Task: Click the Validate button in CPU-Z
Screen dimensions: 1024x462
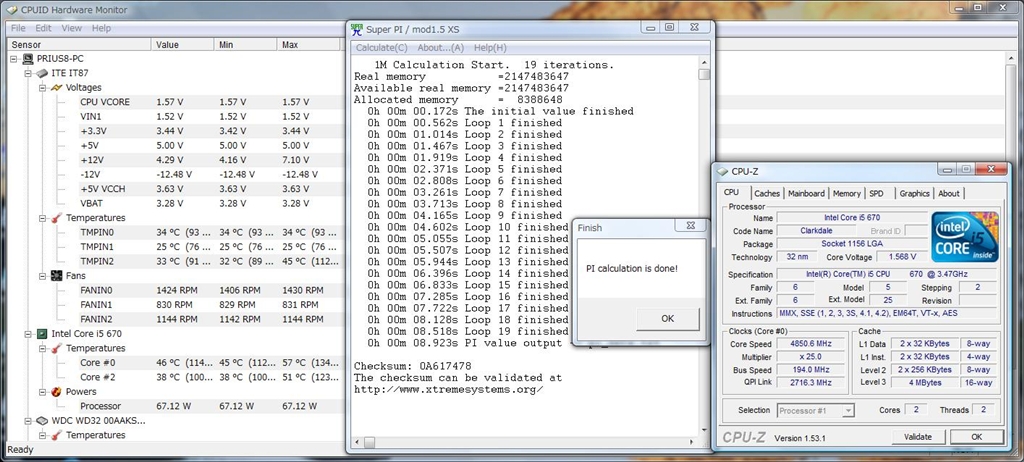Action: [x=917, y=437]
